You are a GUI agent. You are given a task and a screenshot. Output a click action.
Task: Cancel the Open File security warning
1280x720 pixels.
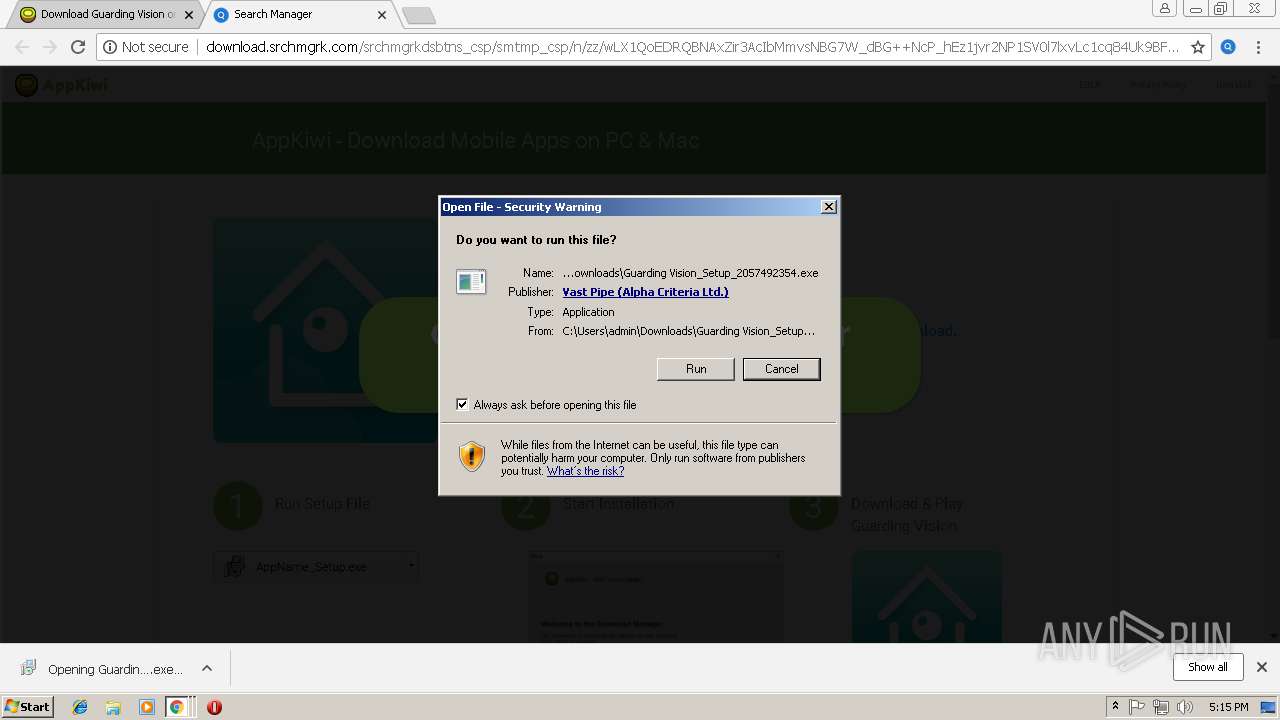click(781, 369)
